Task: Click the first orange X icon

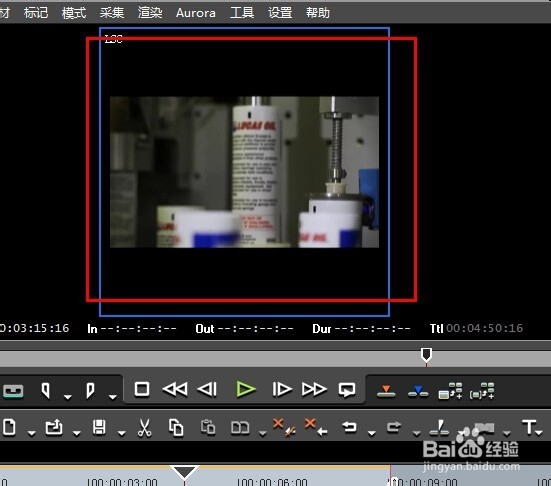Action: point(284,427)
